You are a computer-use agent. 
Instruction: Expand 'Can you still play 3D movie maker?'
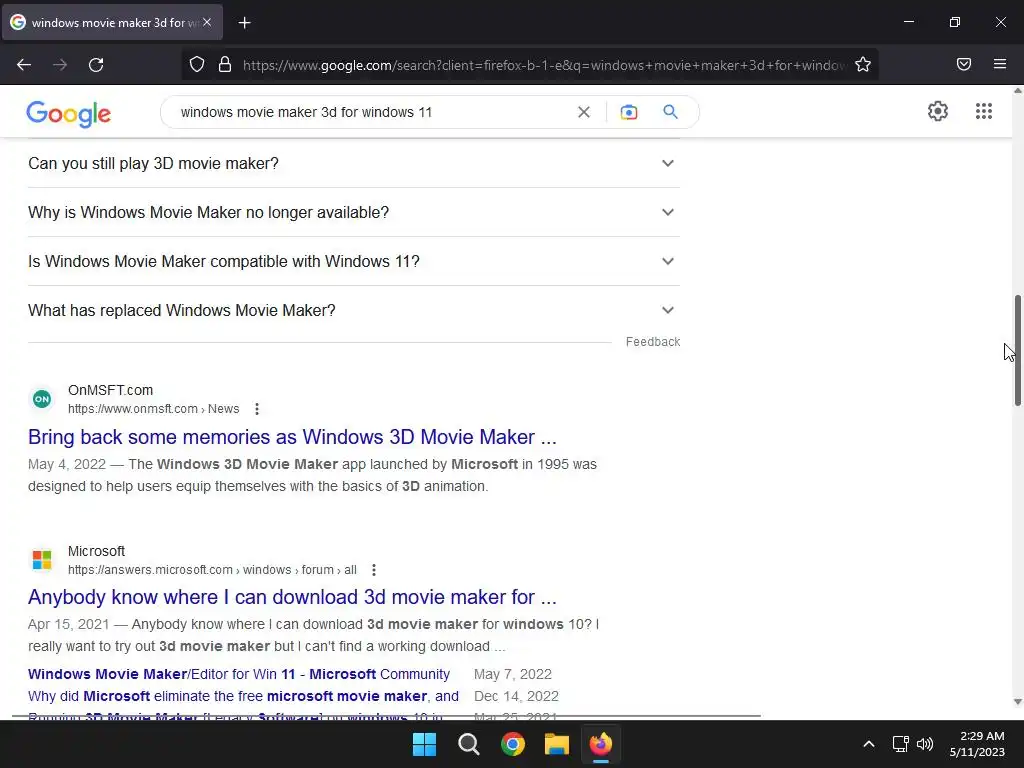pyautogui.click(x=353, y=163)
